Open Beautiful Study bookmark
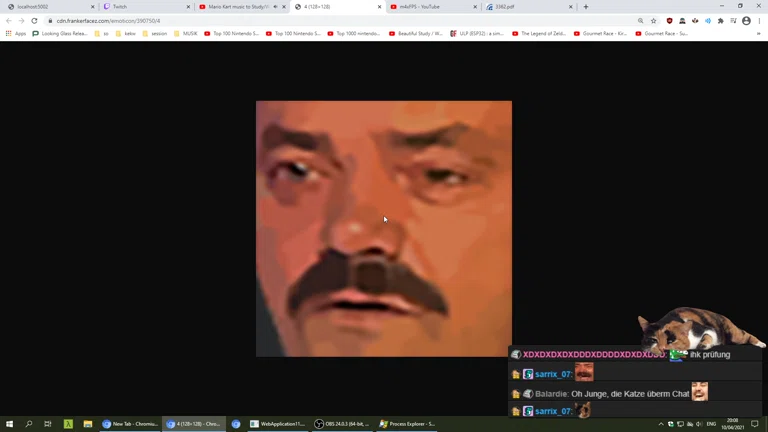Screen dimensions: 768x432 click(x=416, y=34)
